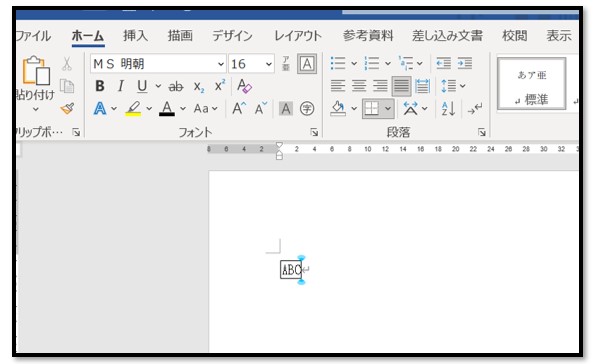This screenshot has width=597, height=364.
Task: Click the enclose characters 字 icon
Action: (307, 109)
